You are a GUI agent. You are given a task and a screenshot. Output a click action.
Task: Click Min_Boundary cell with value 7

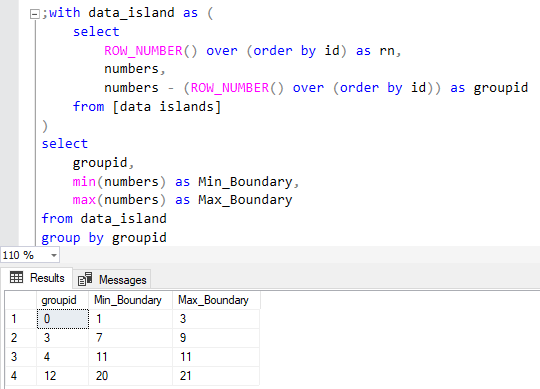(130, 338)
